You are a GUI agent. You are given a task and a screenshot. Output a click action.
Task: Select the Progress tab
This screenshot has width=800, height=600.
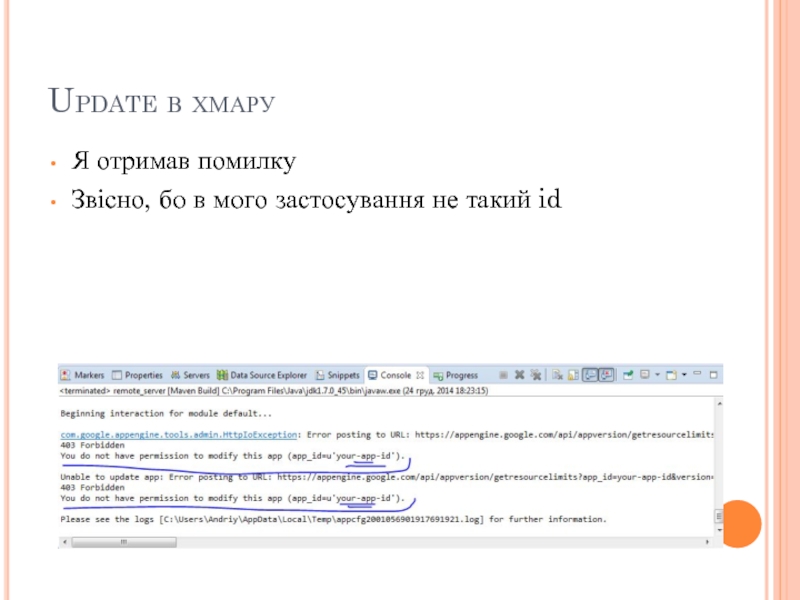(456, 375)
